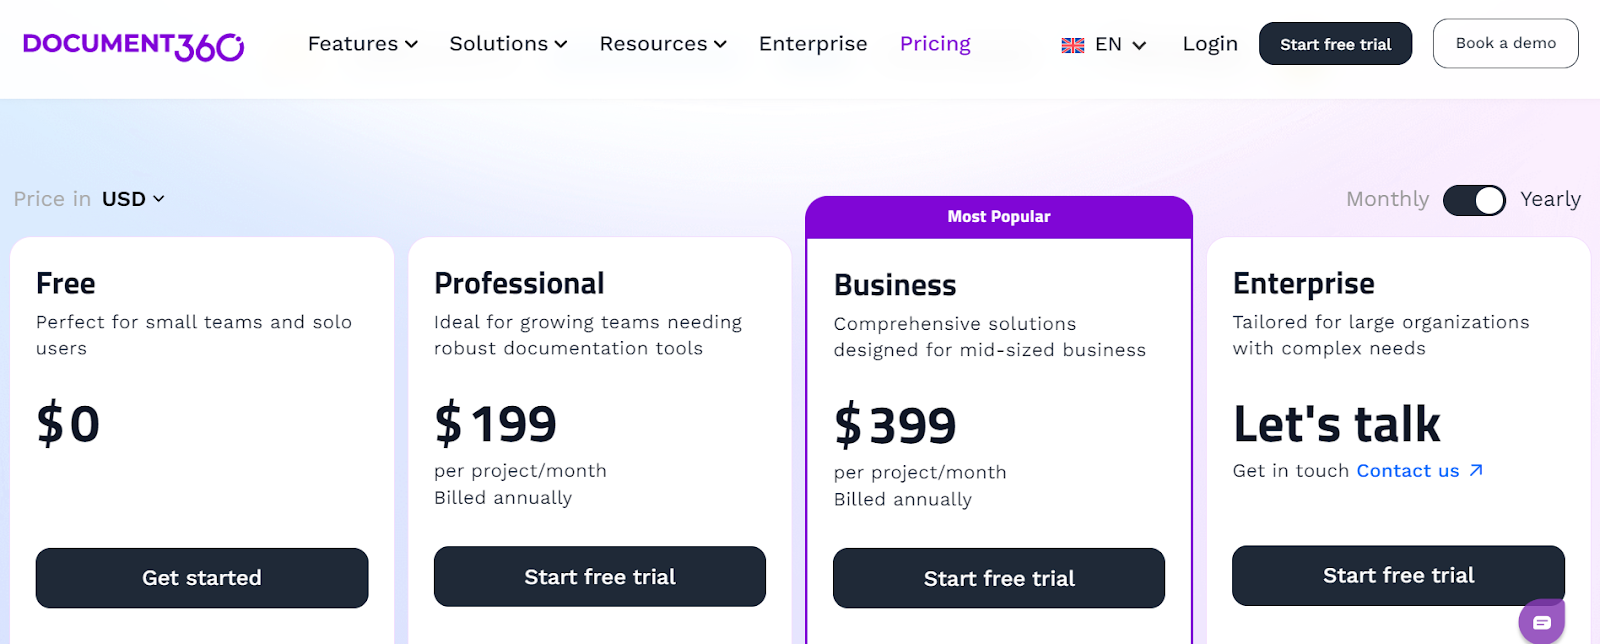Click the UK flag language icon
The height and width of the screenshot is (644, 1600).
1073,45
